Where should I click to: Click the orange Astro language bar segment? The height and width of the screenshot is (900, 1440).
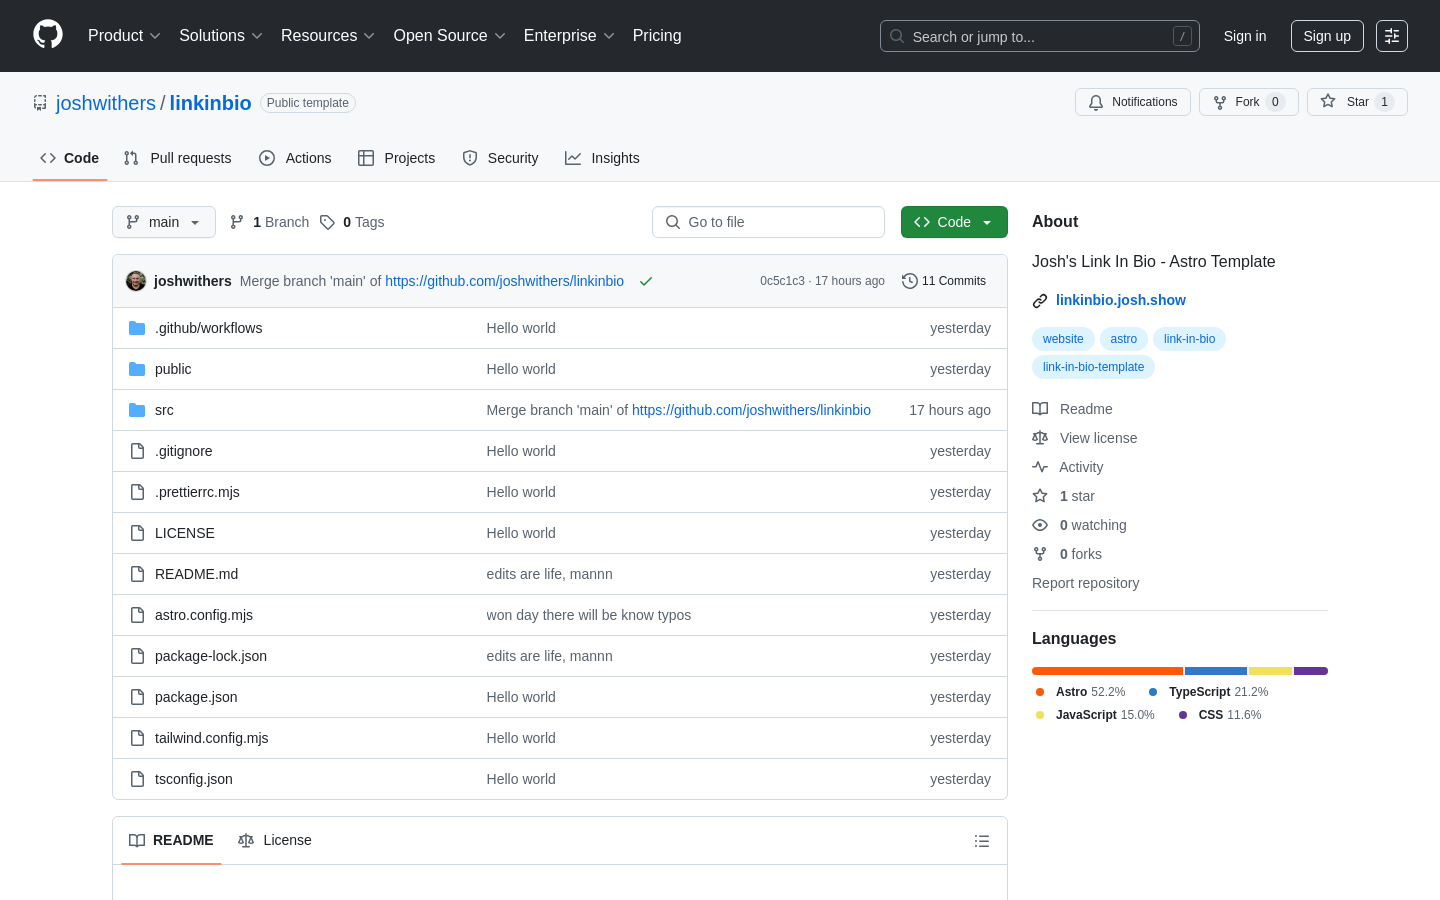tap(1107, 671)
